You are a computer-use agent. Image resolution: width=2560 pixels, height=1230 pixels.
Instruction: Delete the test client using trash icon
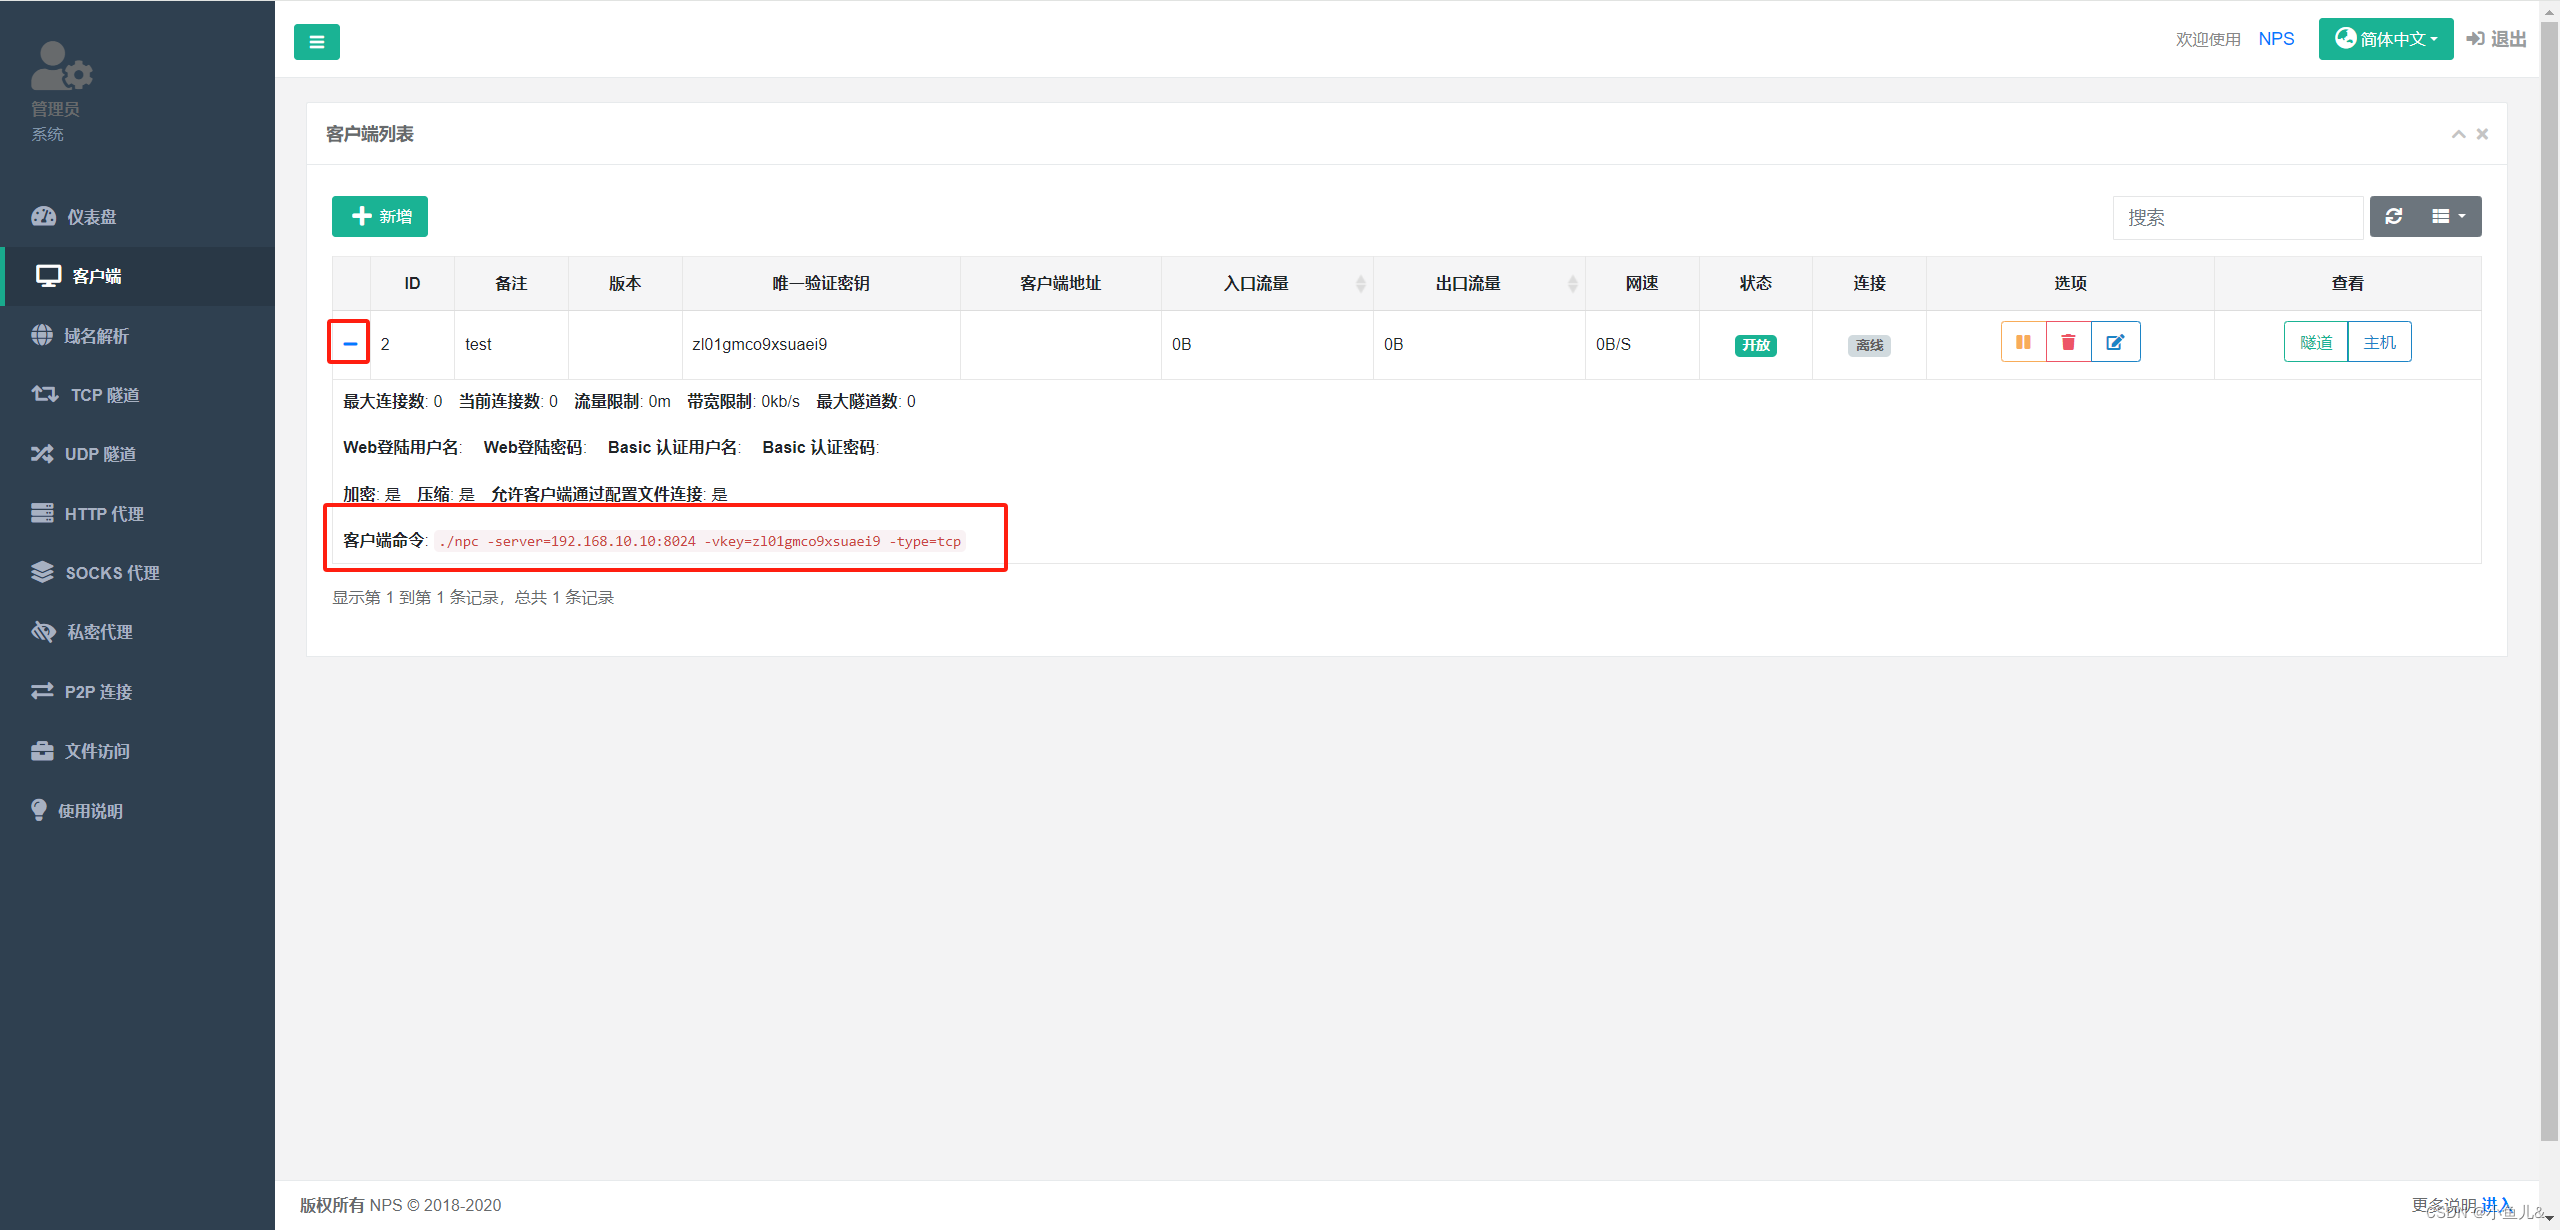(2069, 342)
